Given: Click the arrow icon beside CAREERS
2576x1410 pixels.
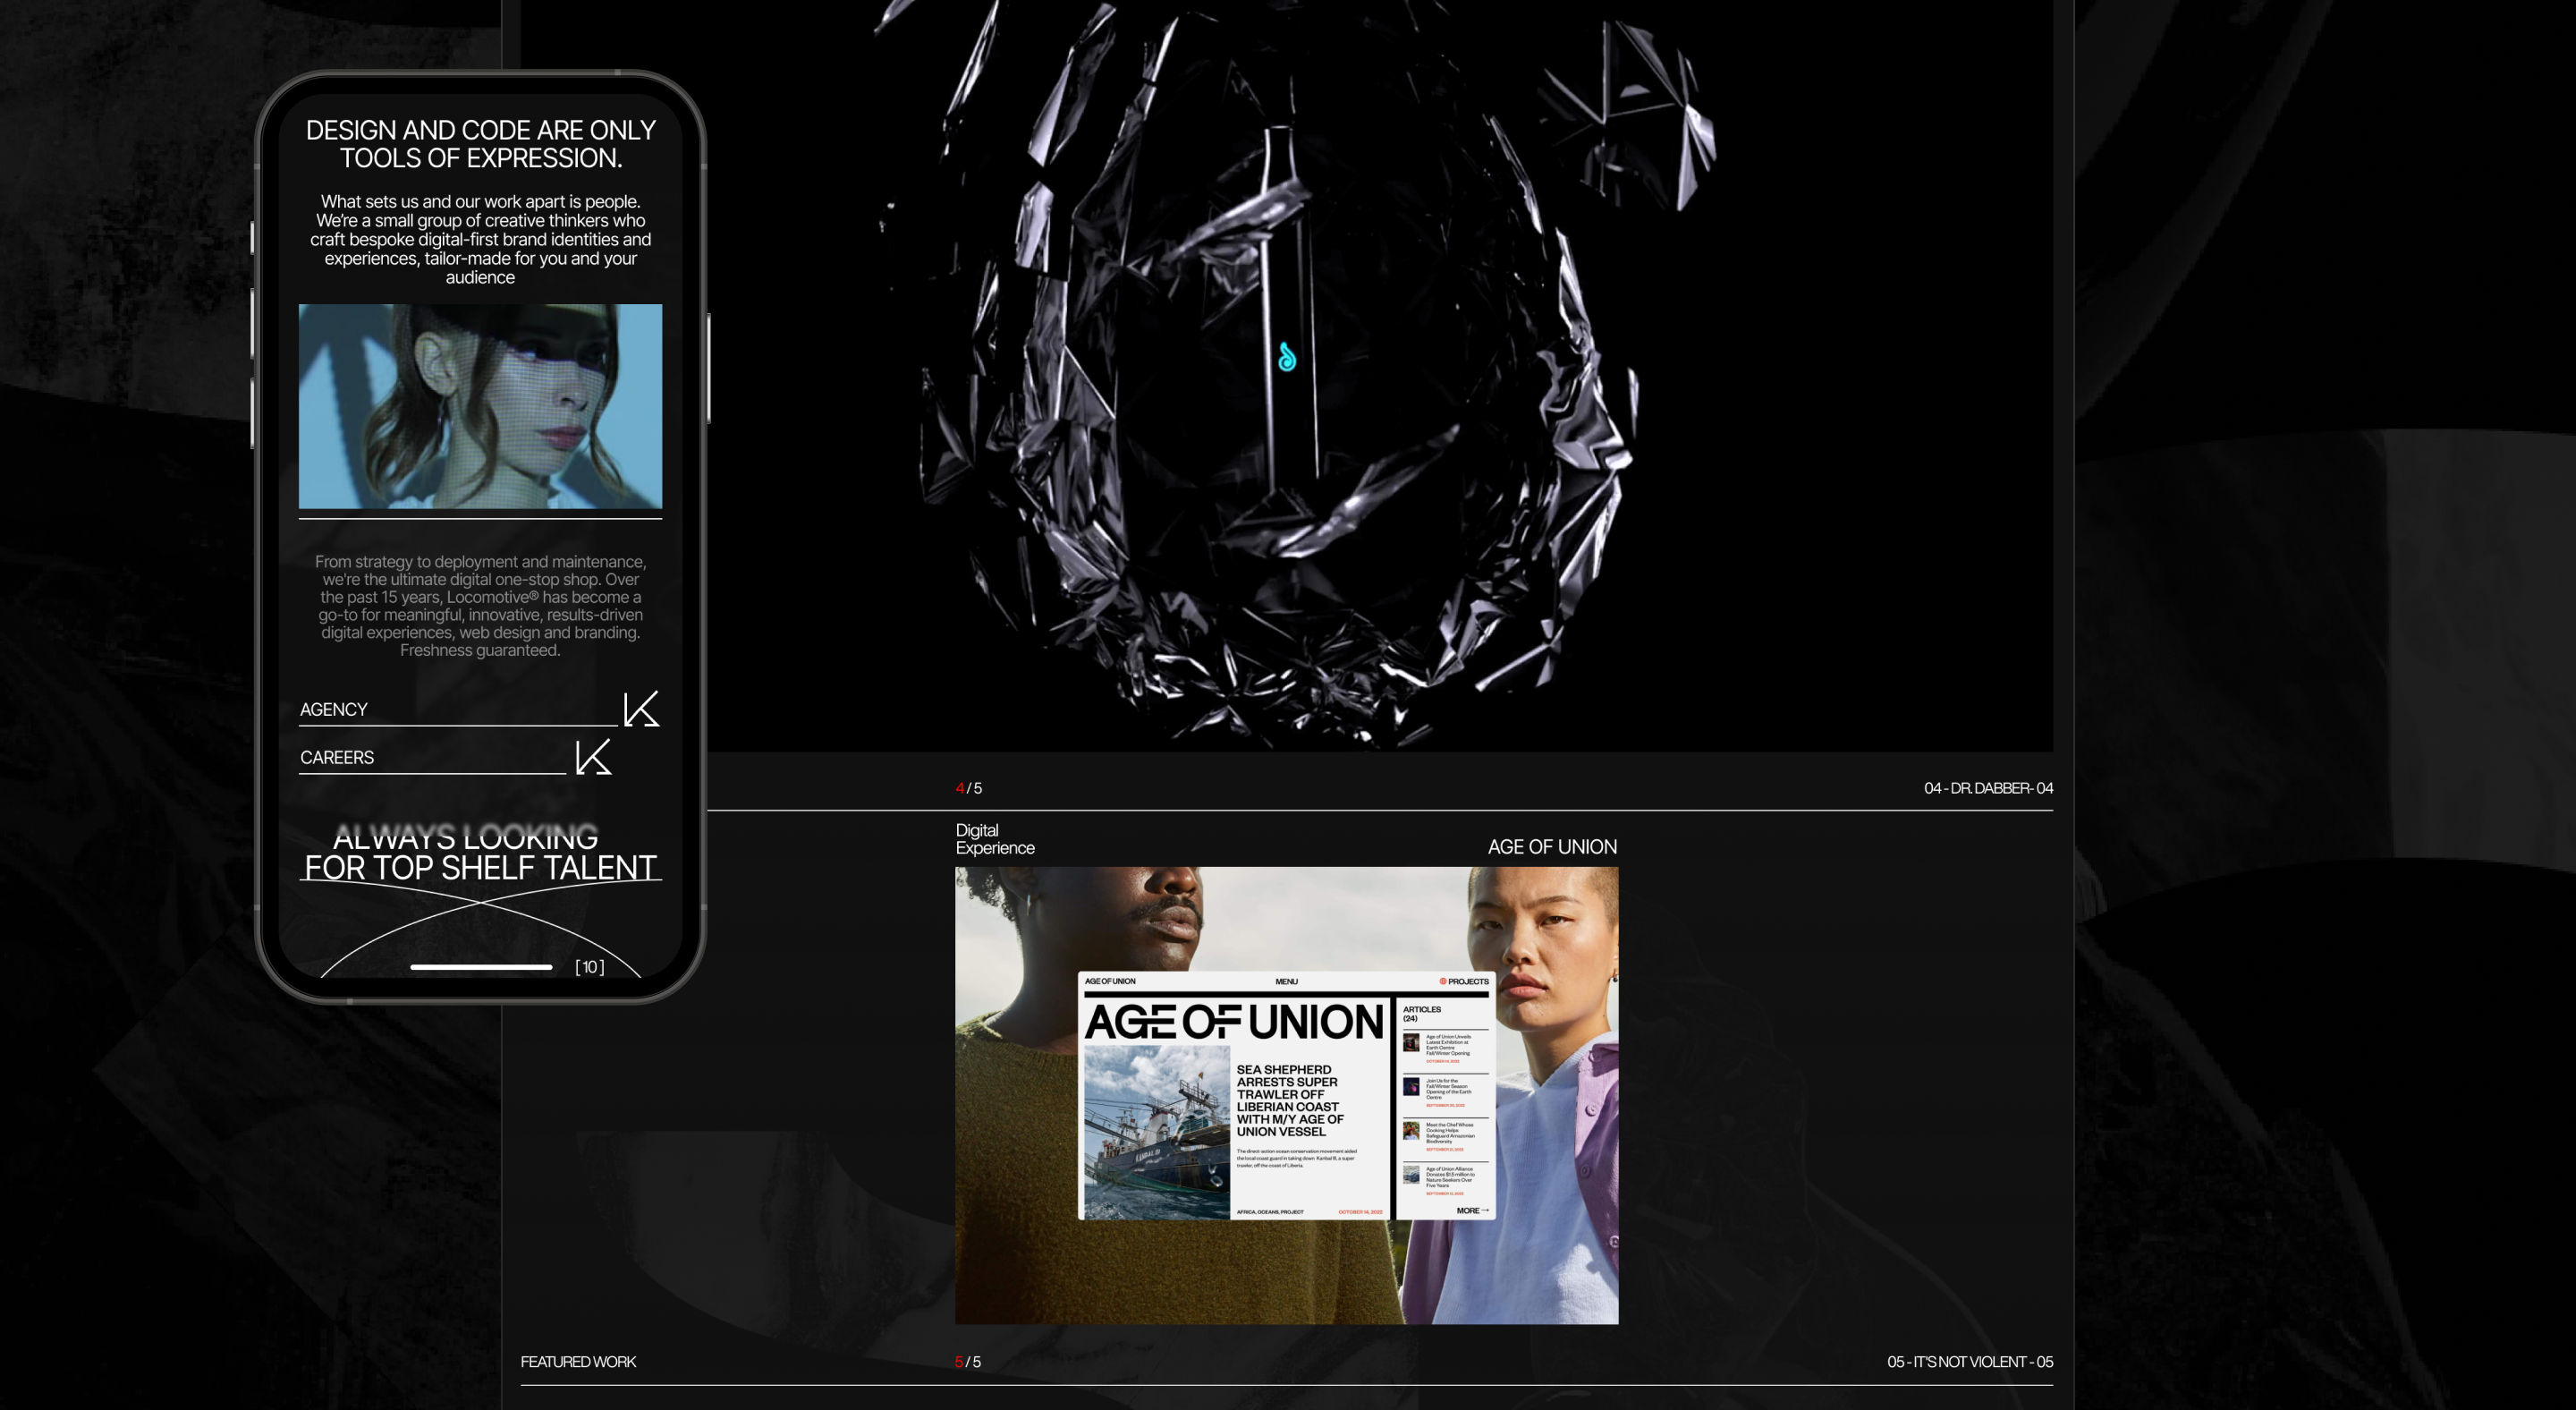Looking at the screenshot, I should pyautogui.click(x=593, y=757).
